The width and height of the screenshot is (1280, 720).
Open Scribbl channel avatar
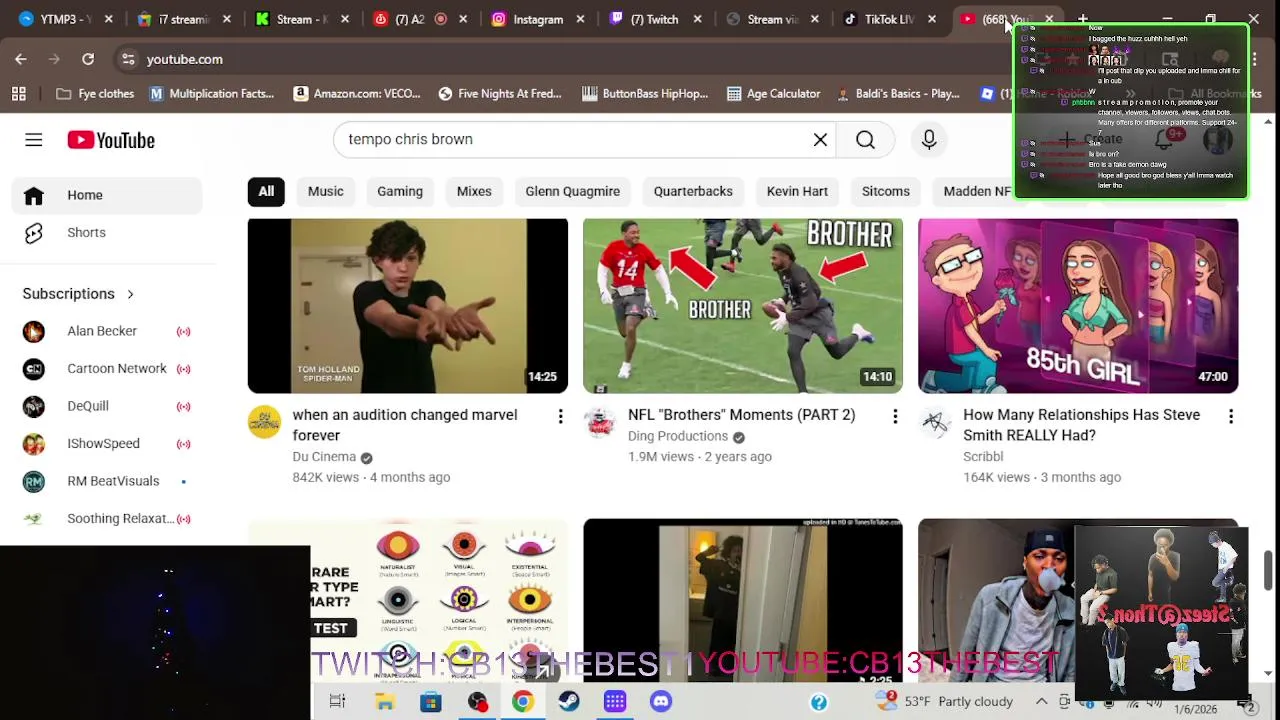coord(935,422)
